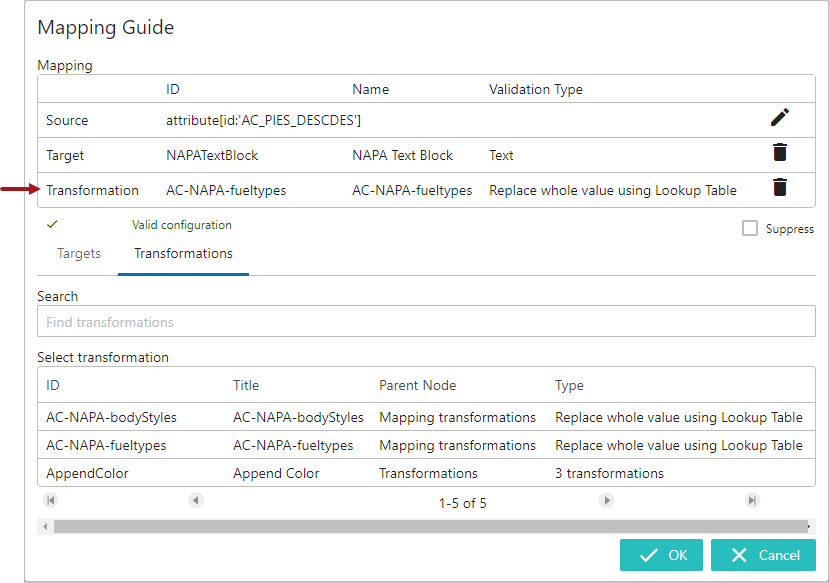The height and width of the screenshot is (583, 829).
Task: Delete the Target mapping via trash icon
Action: click(780, 153)
